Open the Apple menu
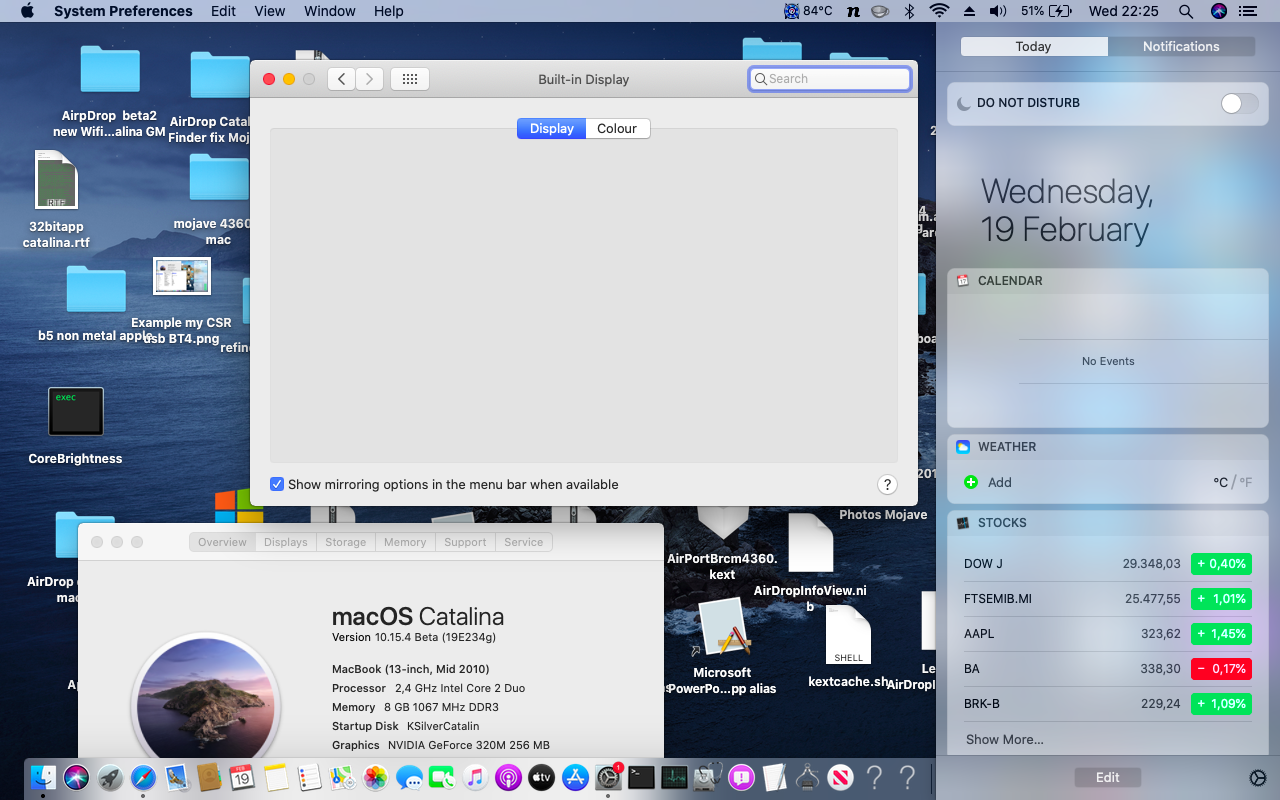1280x800 pixels. pos(26,11)
